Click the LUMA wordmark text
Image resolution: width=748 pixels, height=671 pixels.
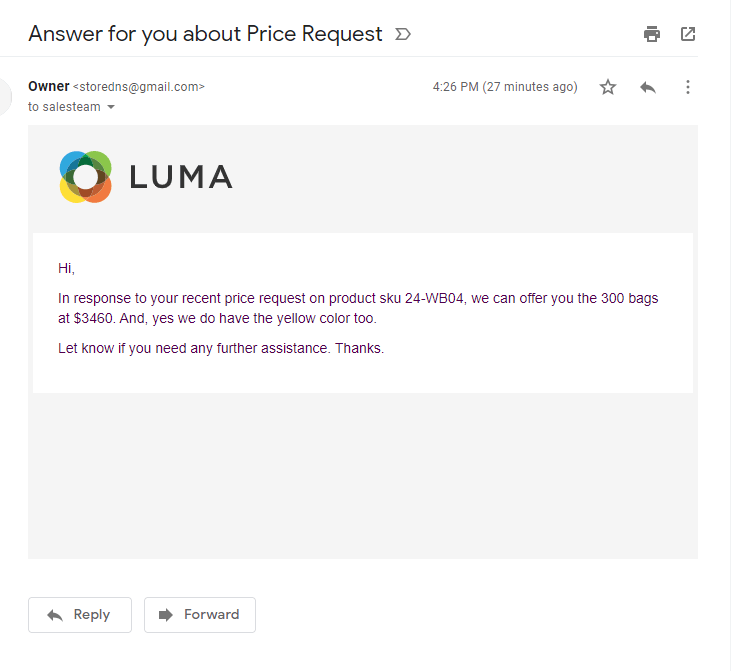181,177
